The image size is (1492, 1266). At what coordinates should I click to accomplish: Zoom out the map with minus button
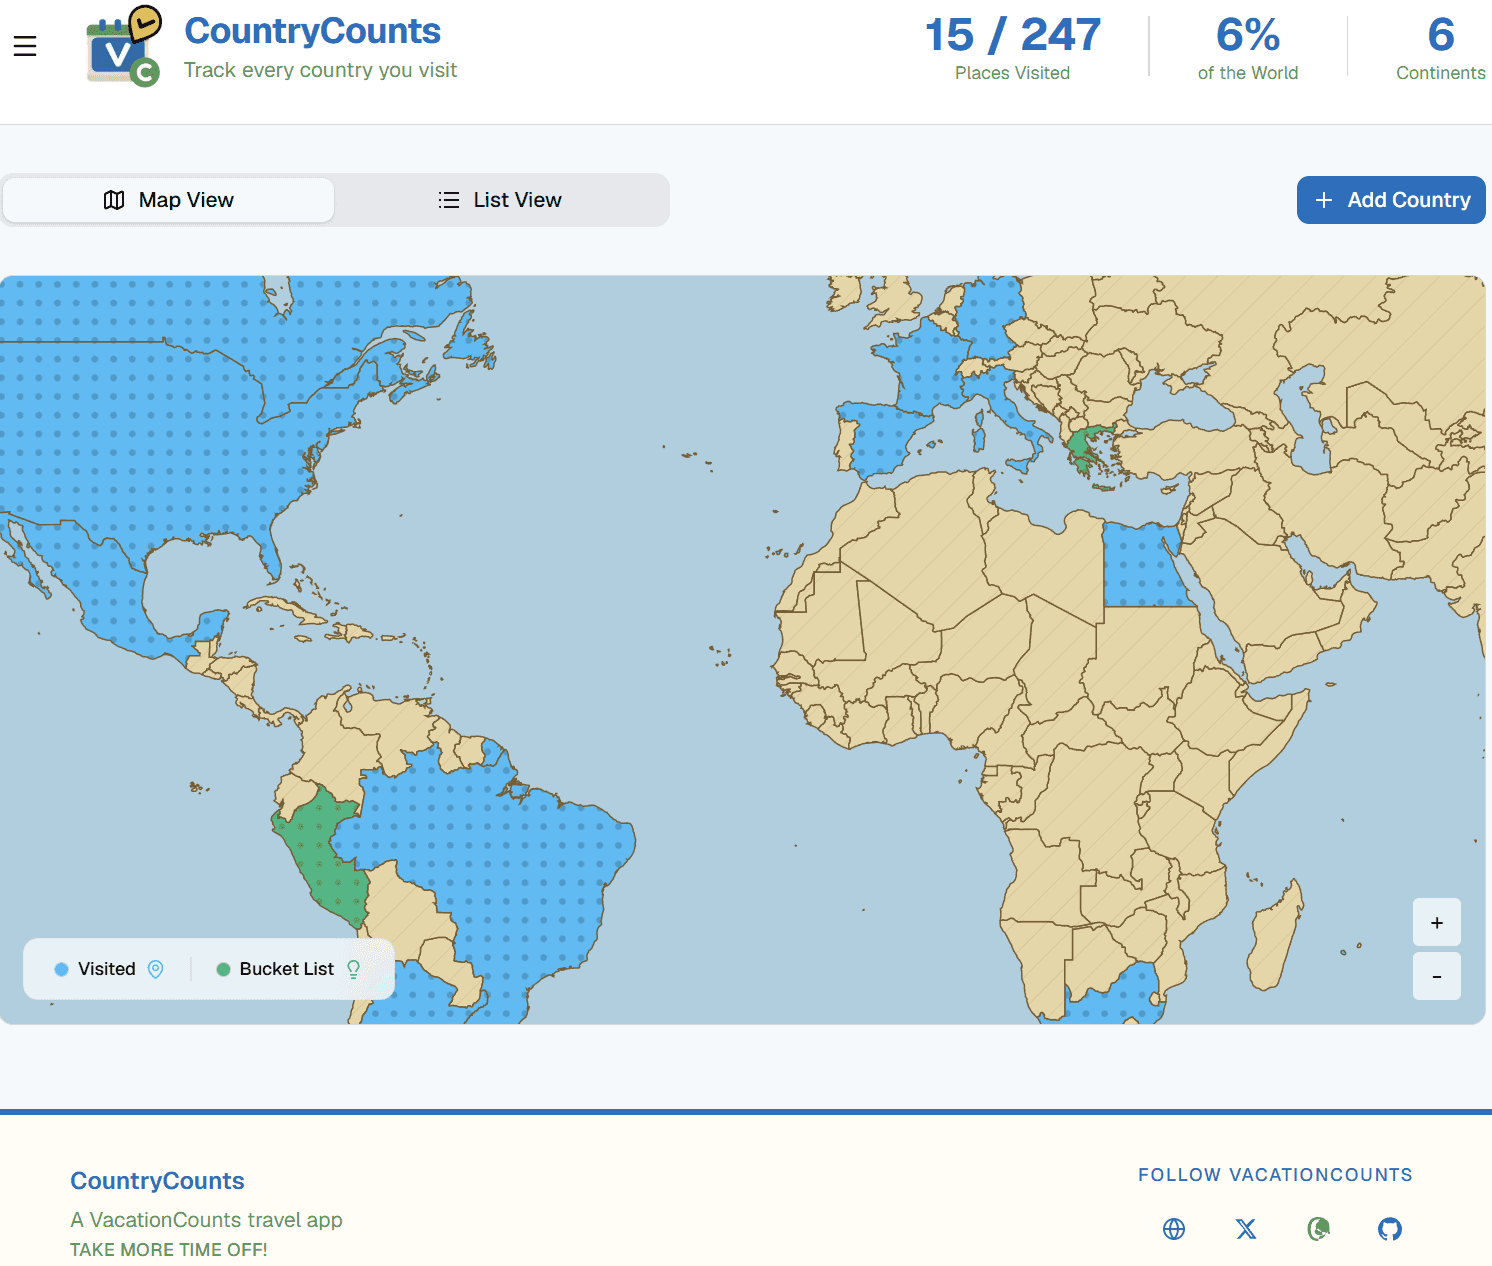tap(1437, 976)
